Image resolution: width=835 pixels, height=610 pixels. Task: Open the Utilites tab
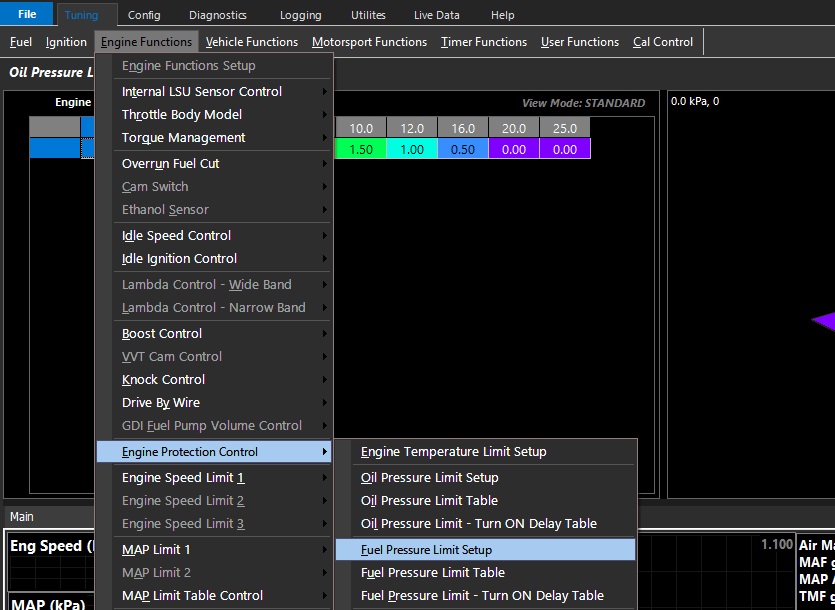[368, 15]
